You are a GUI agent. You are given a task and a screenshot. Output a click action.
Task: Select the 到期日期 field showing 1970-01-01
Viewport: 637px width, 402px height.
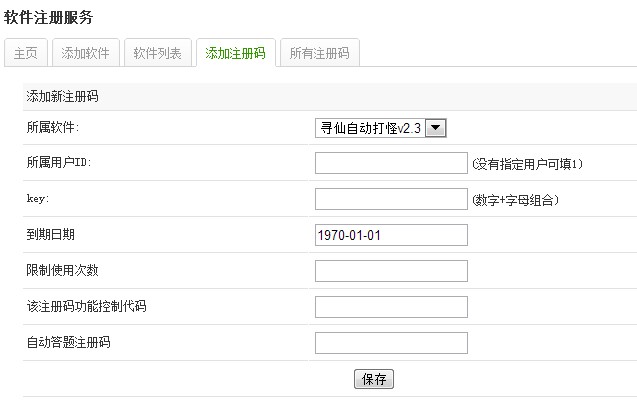[x=391, y=235]
